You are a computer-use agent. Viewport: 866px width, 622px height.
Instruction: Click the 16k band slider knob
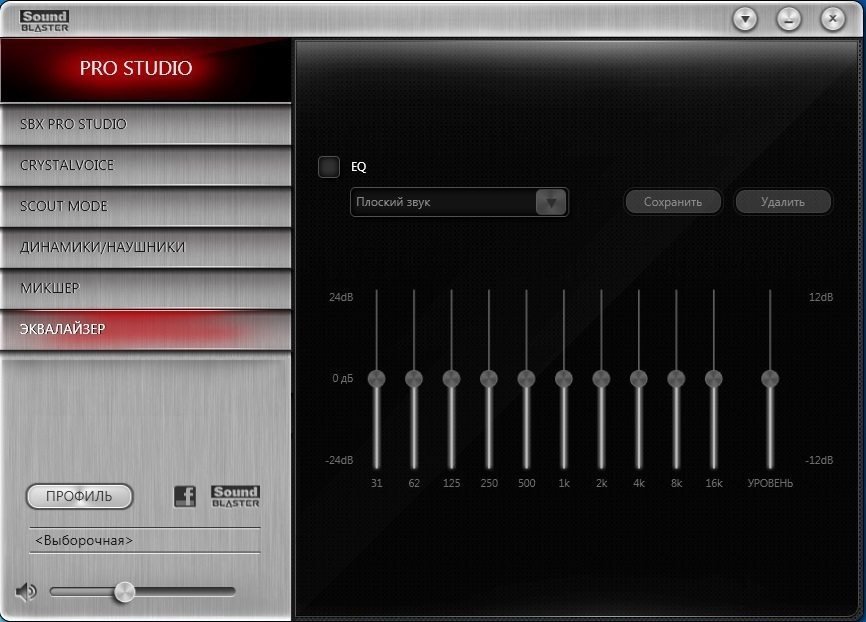[714, 379]
